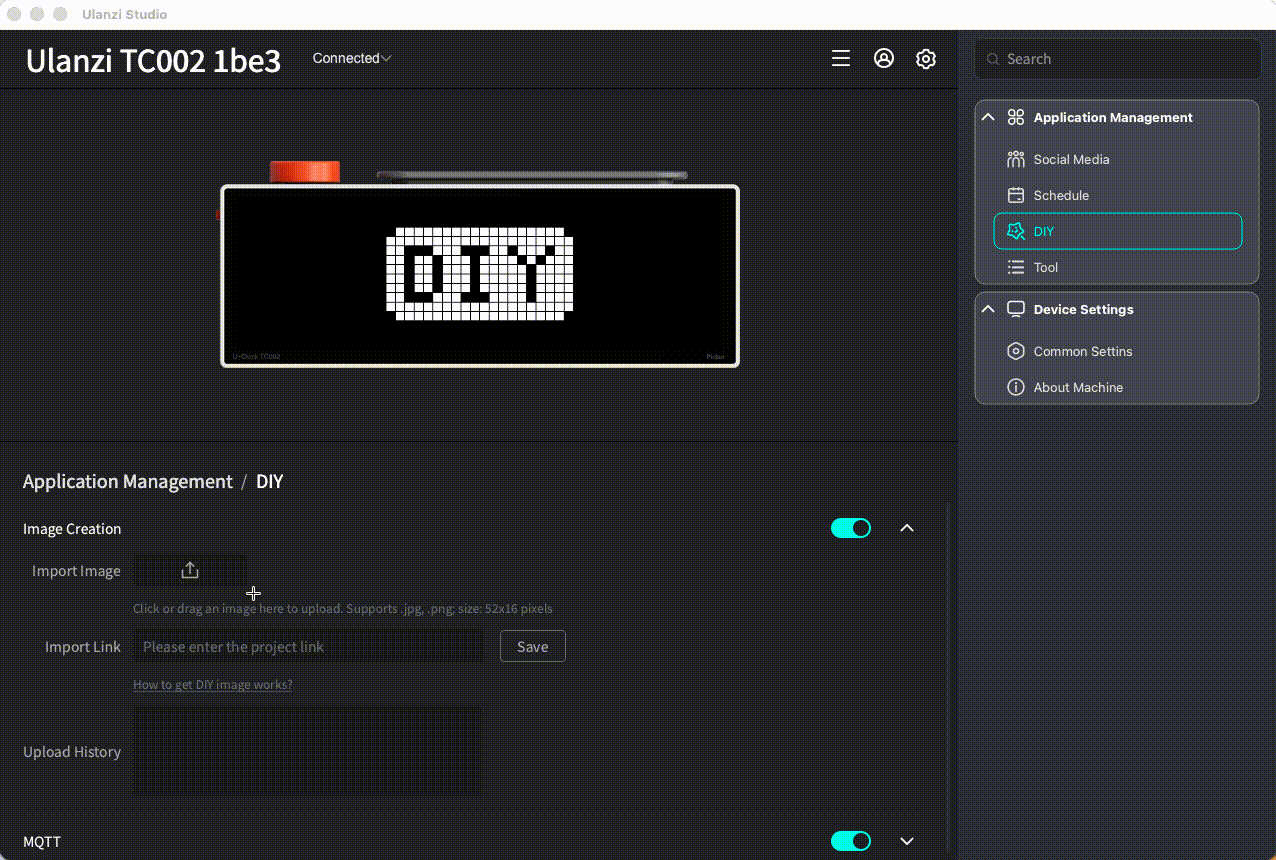Click the DIY pixel display preview

[480, 274]
